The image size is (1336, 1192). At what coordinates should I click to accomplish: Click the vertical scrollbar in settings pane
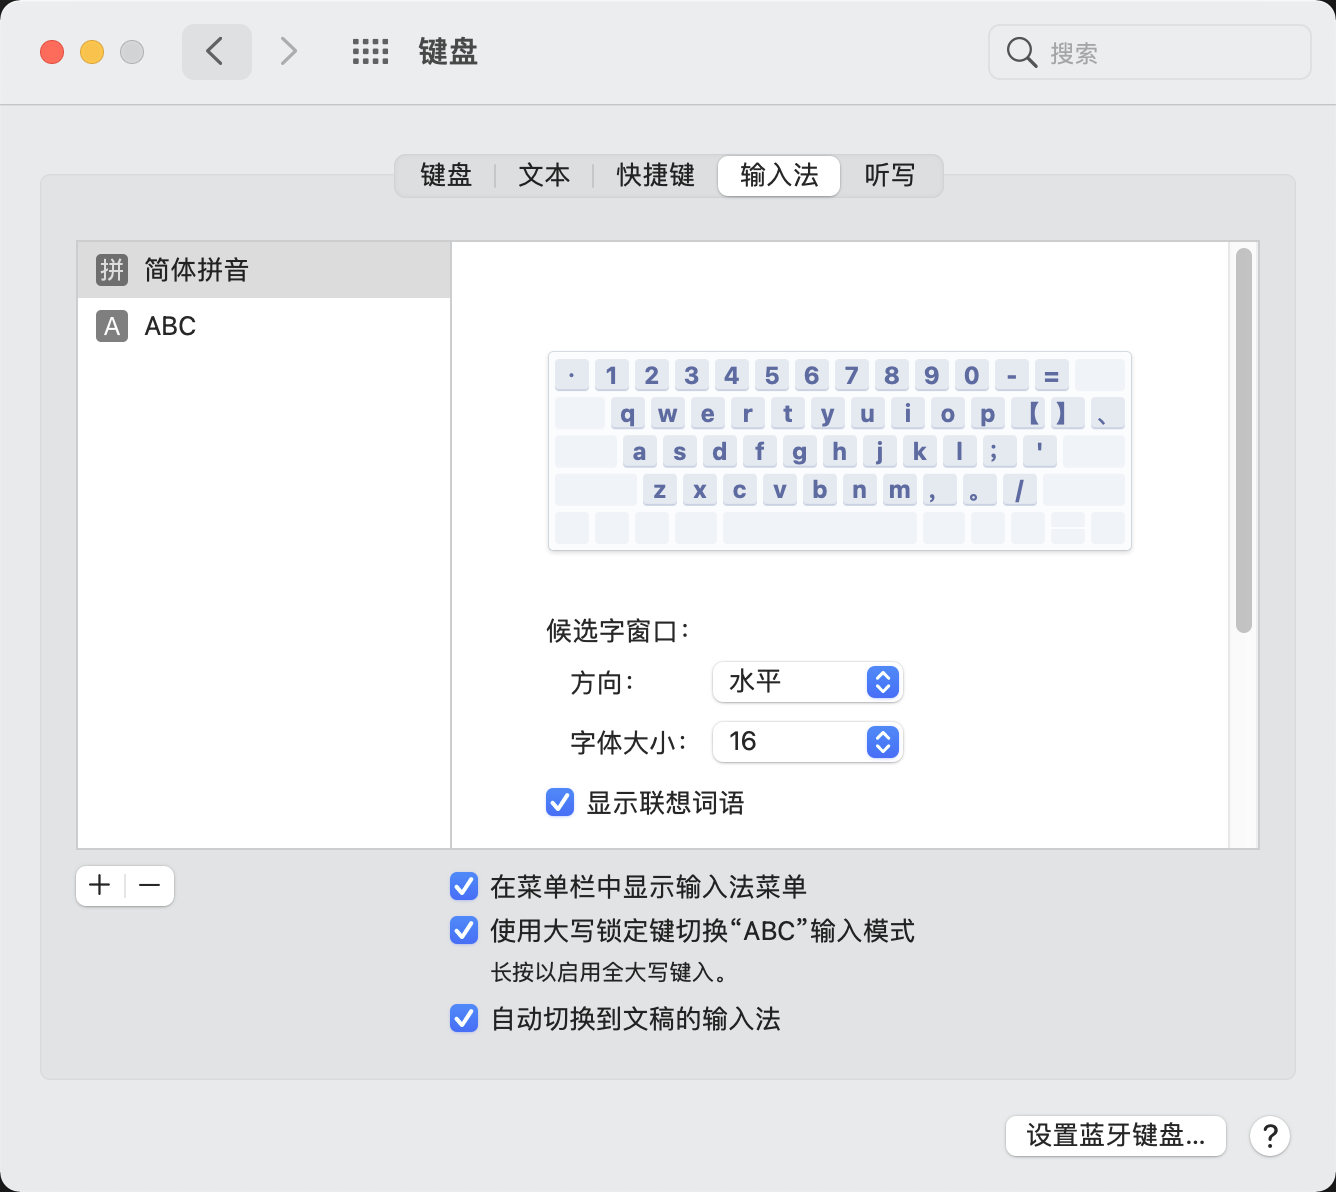click(1243, 440)
